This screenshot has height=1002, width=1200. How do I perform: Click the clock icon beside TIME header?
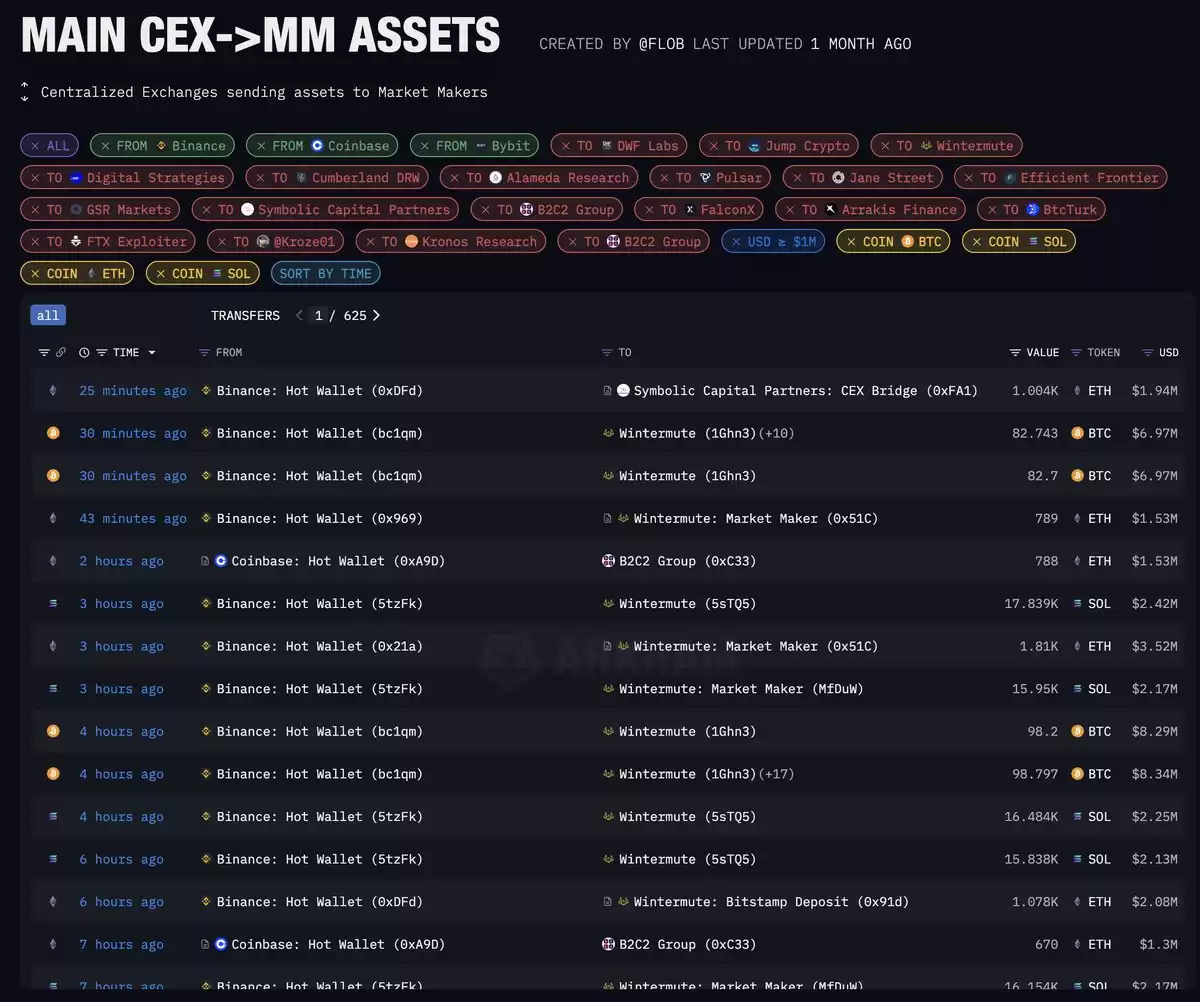(84, 353)
